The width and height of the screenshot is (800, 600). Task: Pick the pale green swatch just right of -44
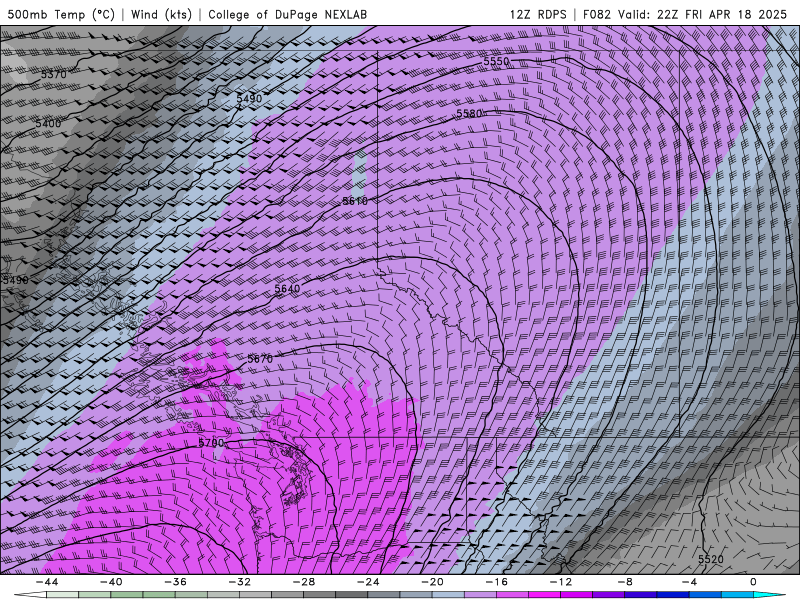(62, 595)
